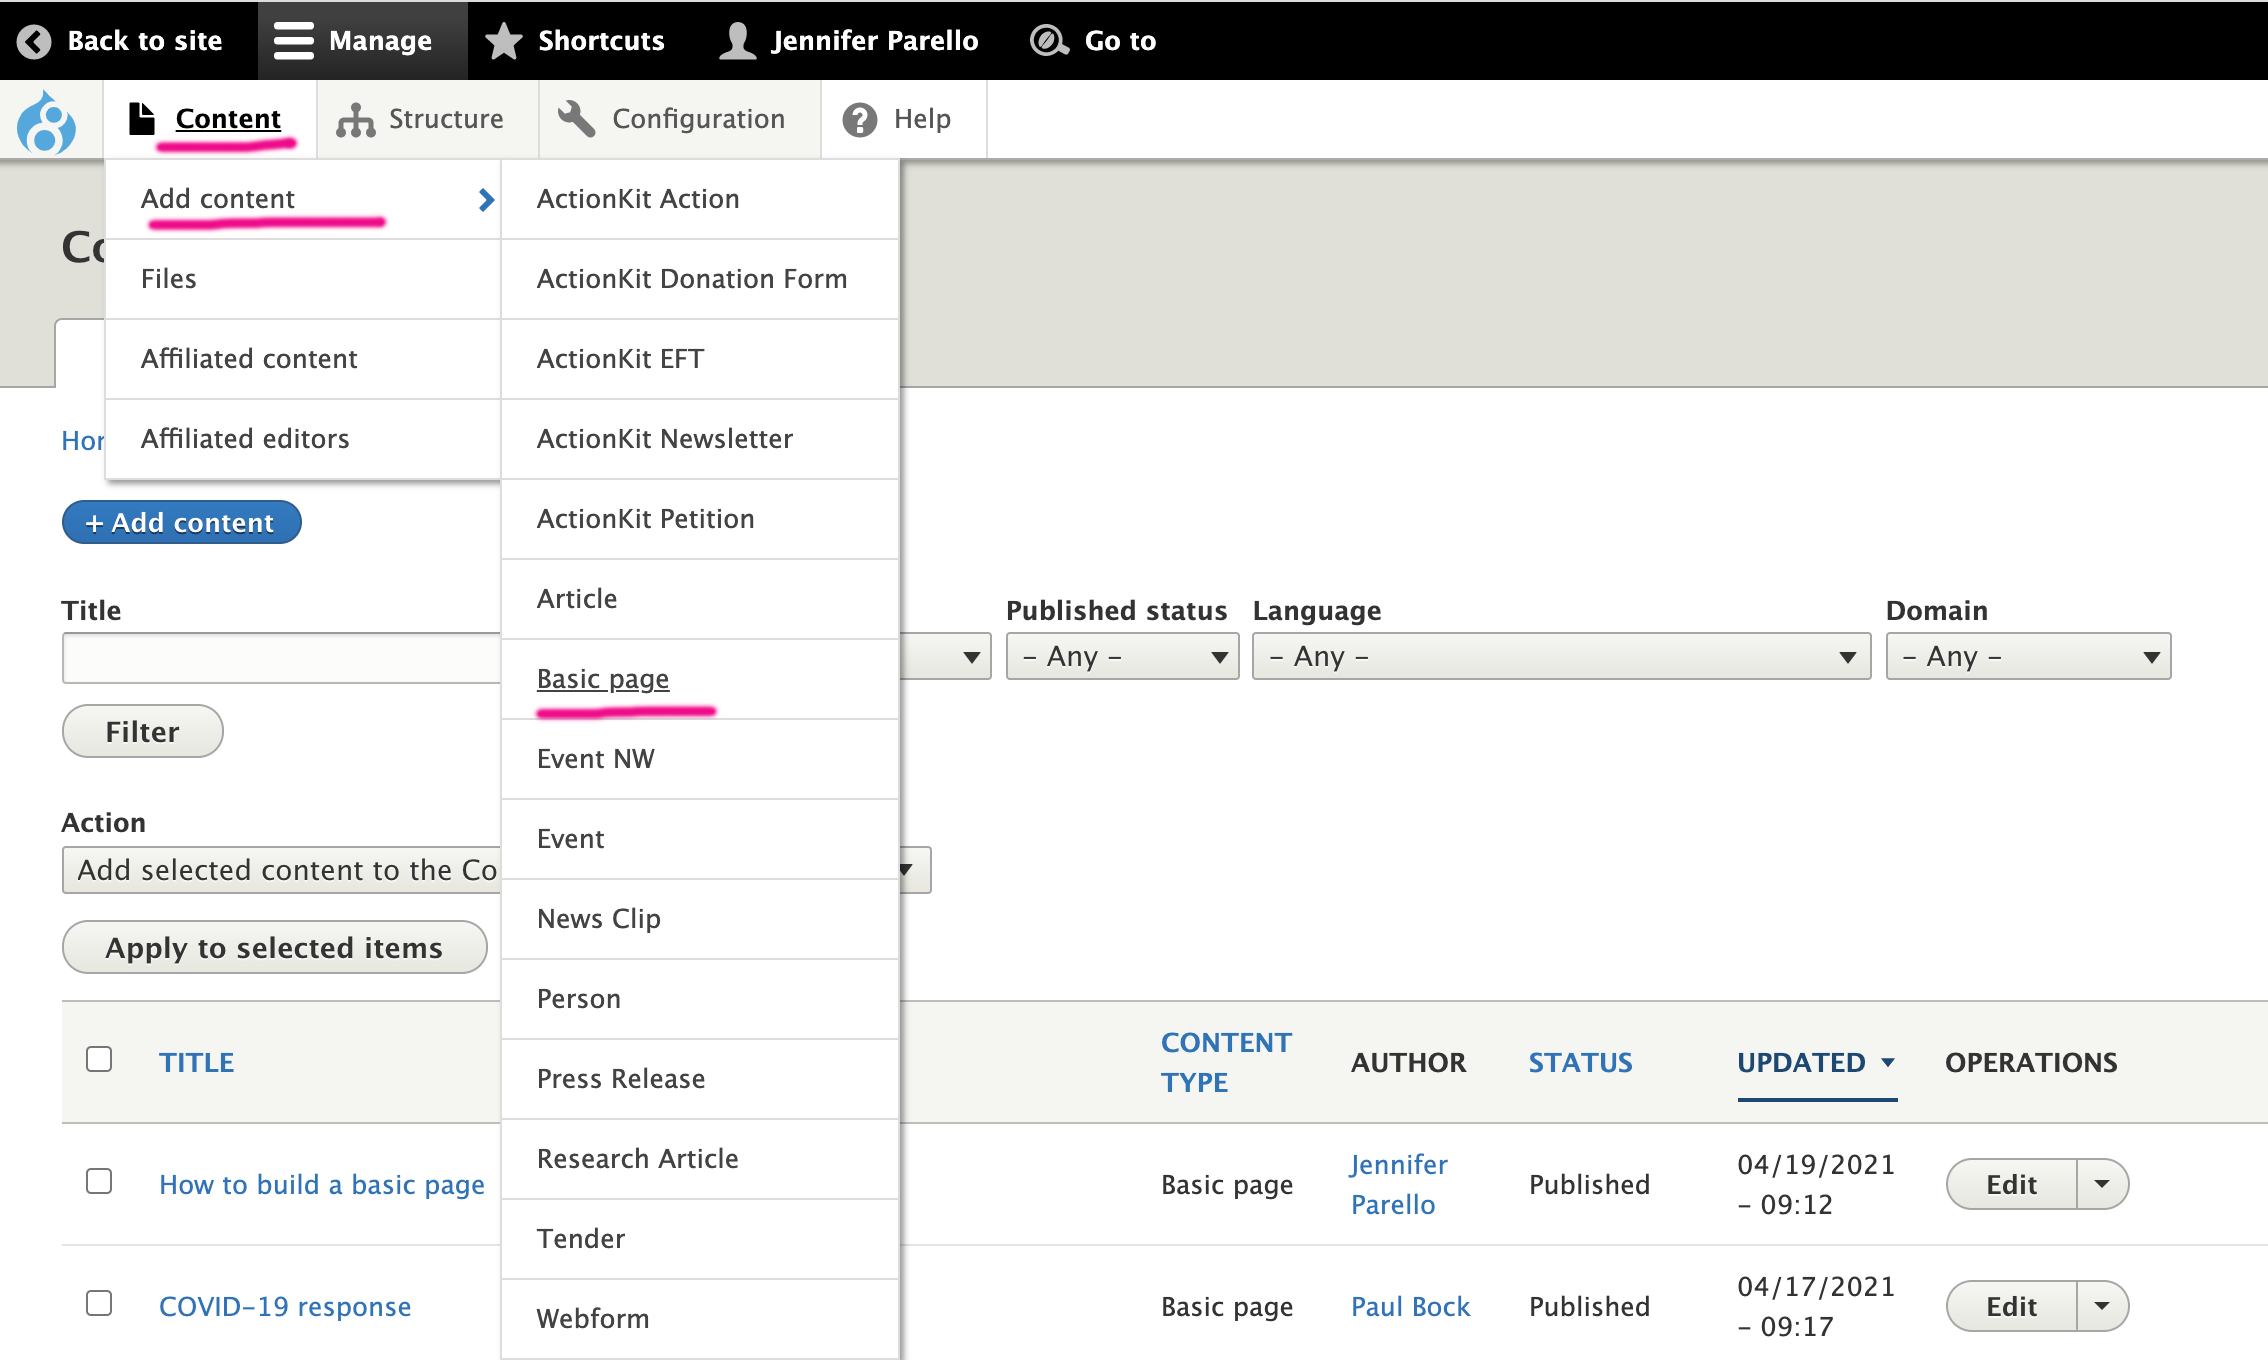Open the Domain filter dropdown
The width and height of the screenshot is (2268, 1360).
[2028, 656]
